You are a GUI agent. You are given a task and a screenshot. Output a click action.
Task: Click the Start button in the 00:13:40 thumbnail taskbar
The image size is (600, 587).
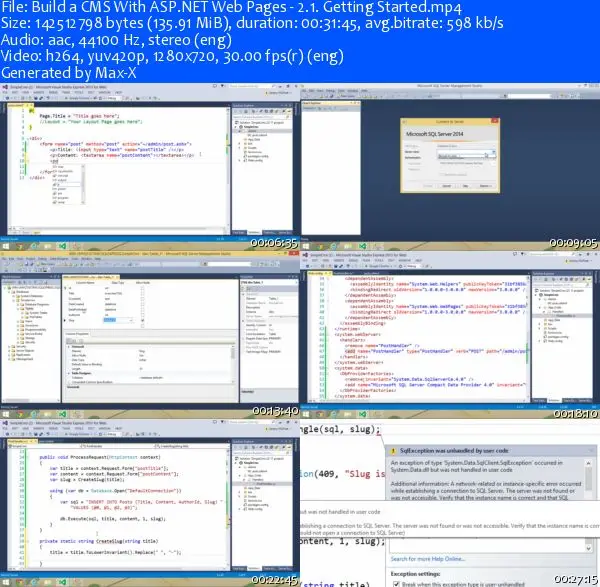pos(5,414)
